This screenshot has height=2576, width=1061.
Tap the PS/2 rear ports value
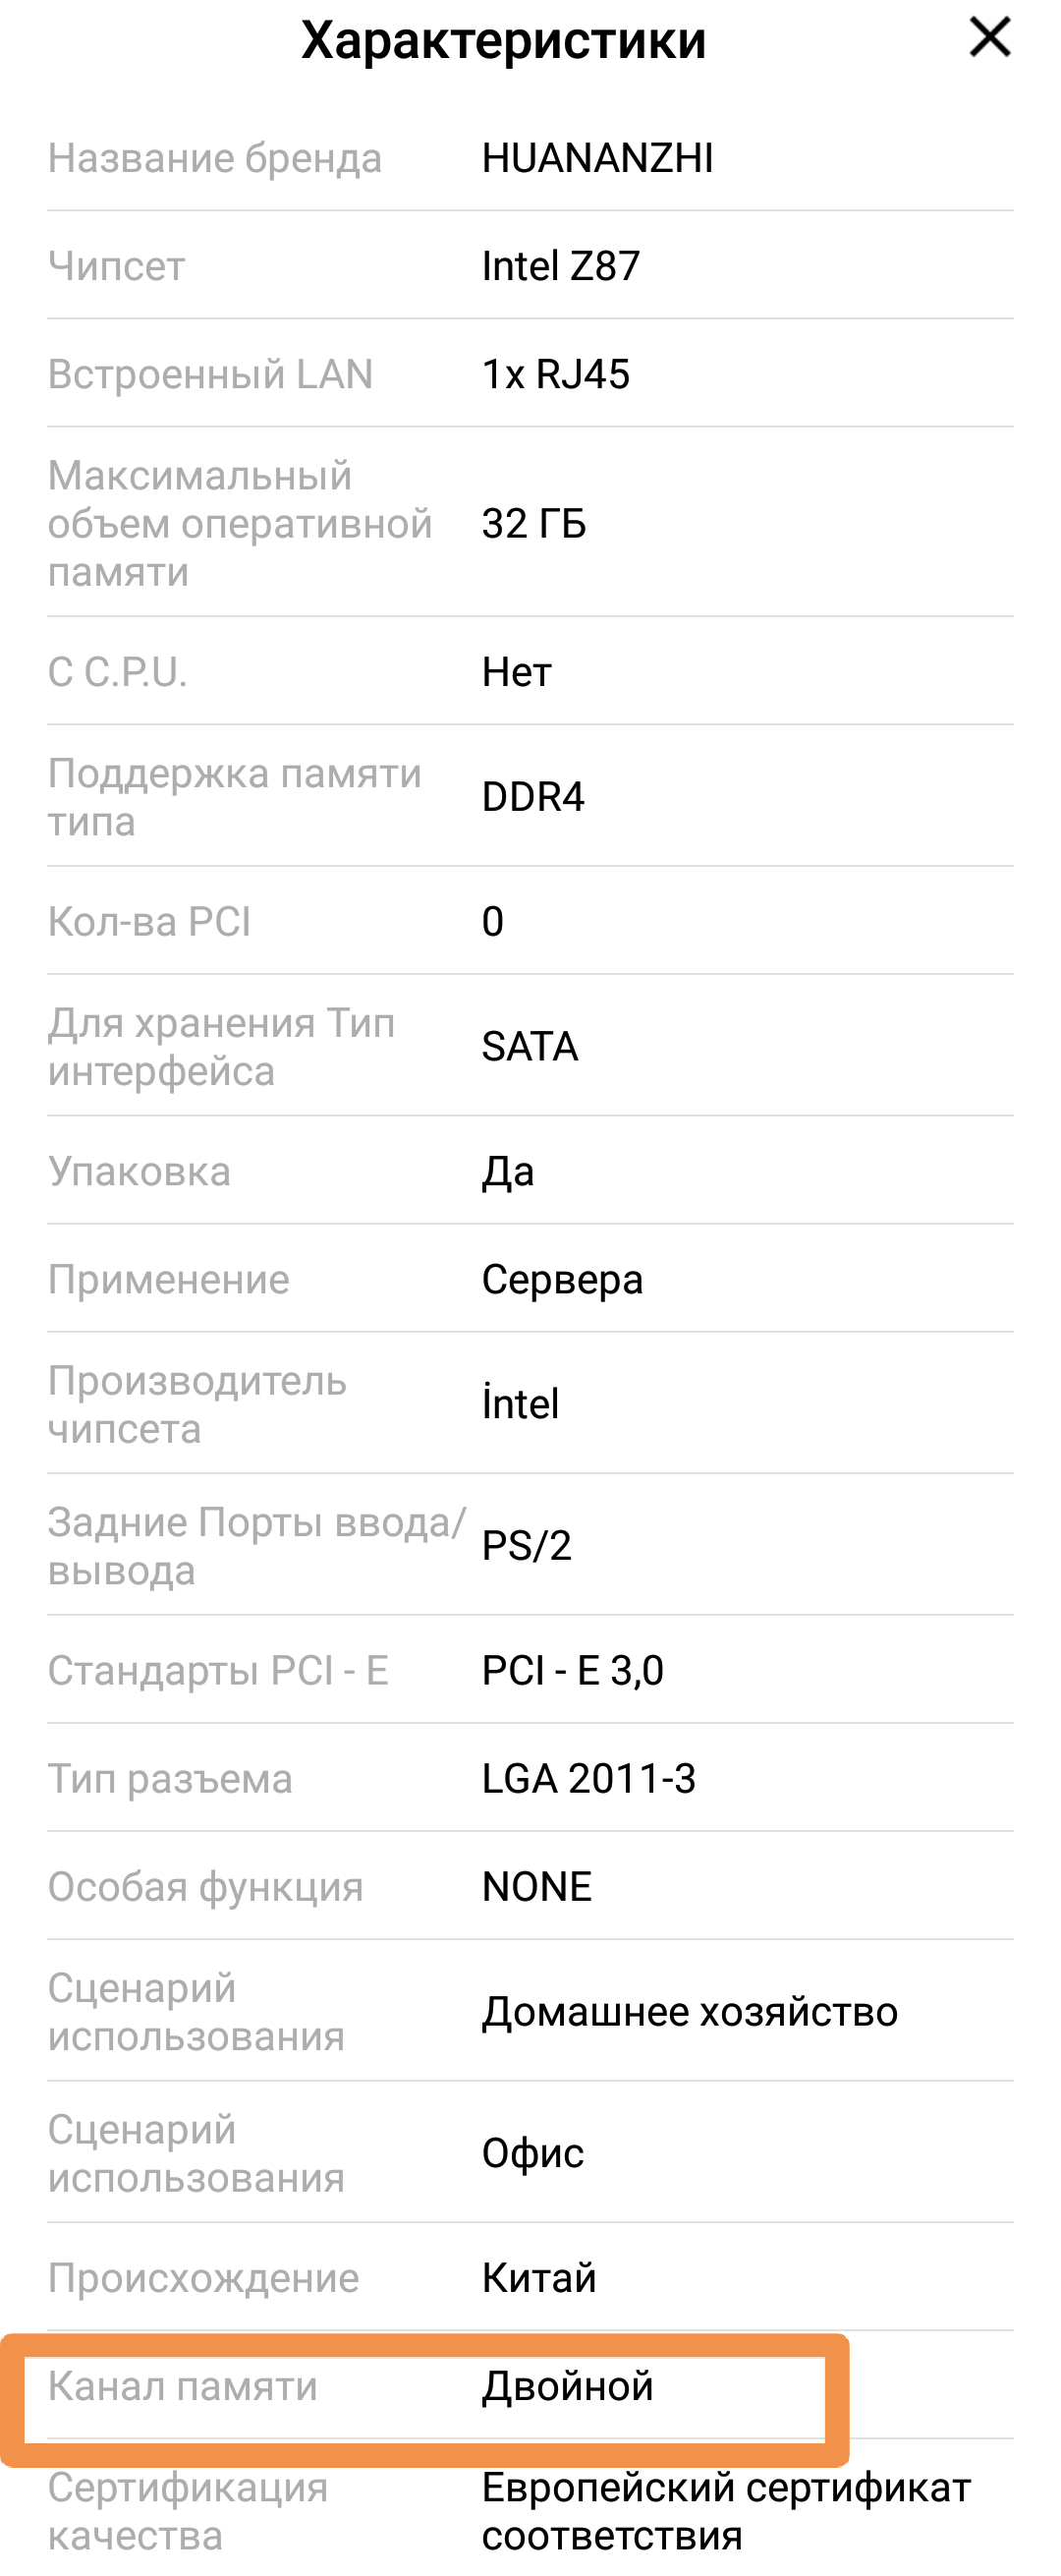[526, 1545]
